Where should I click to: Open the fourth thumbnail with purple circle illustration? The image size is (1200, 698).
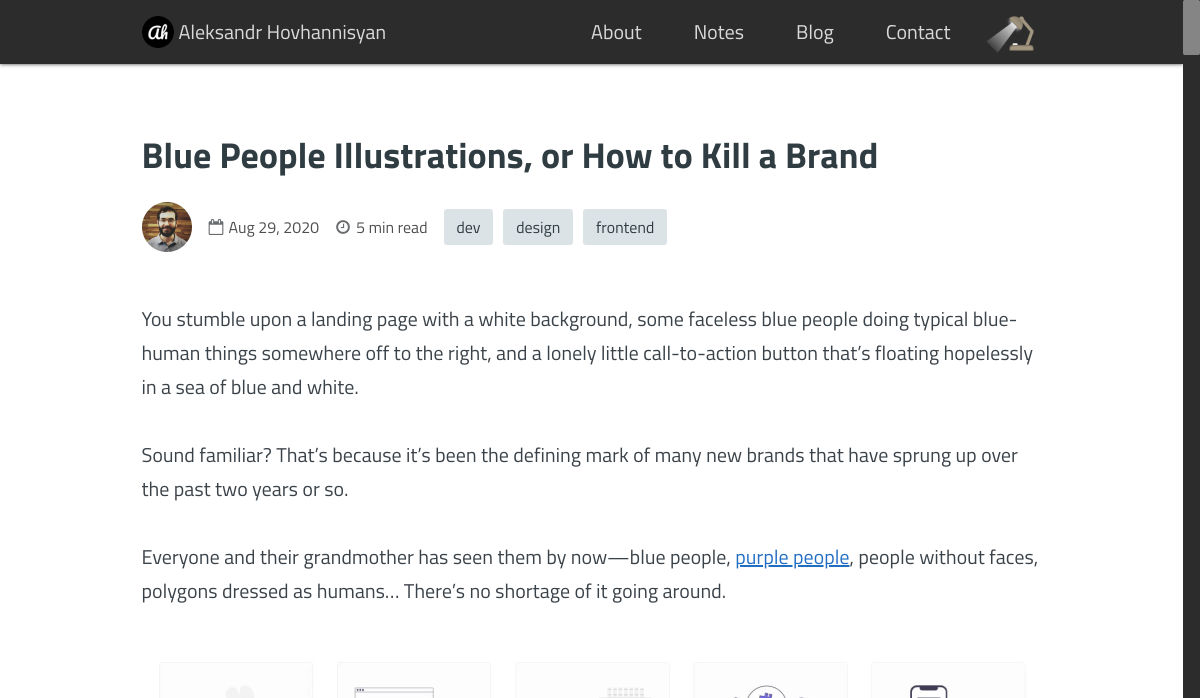tap(770, 681)
